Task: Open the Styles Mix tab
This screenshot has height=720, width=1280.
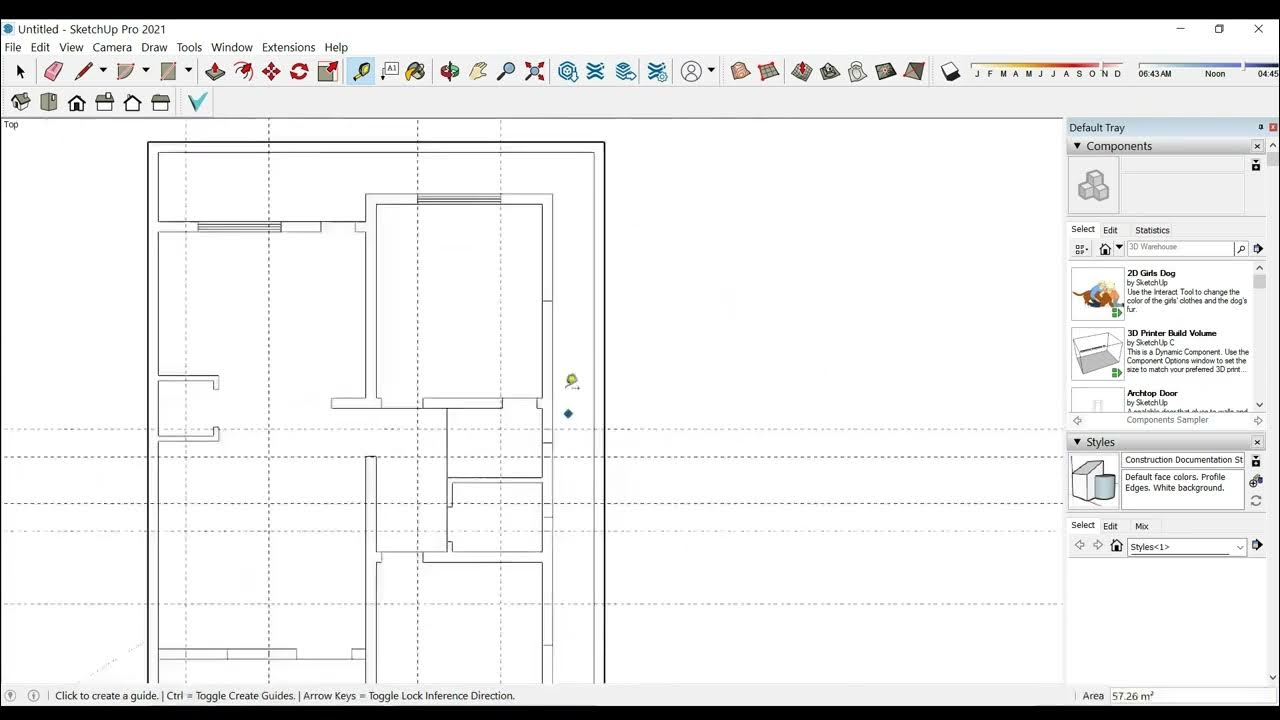Action: point(1141,526)
